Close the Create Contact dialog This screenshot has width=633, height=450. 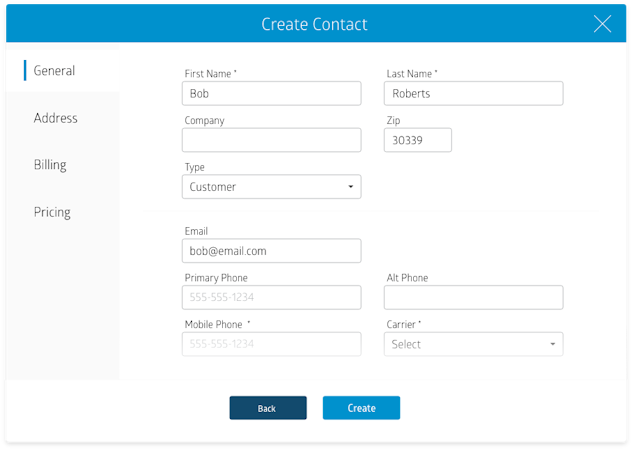click(x=602, y=24)
